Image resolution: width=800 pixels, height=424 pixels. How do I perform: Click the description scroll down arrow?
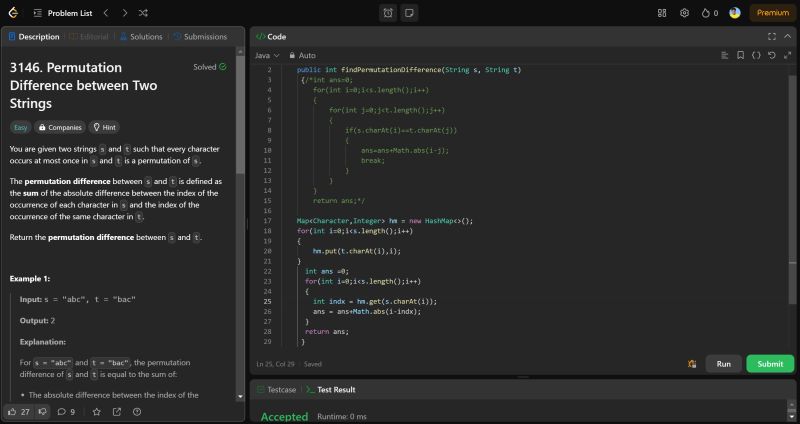point(240,396)
